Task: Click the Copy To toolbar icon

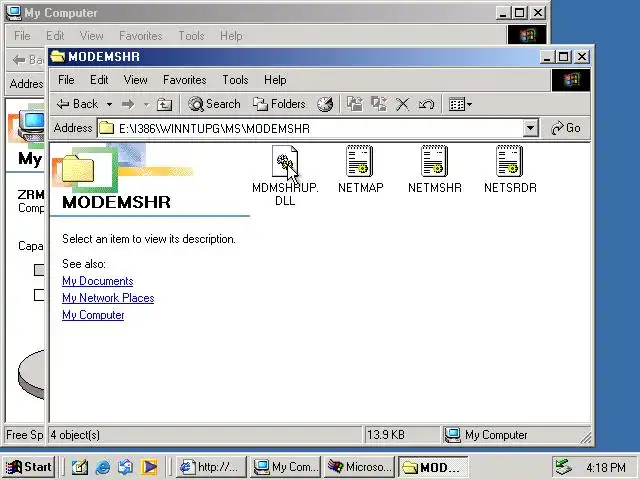Action: pos(379,104)
